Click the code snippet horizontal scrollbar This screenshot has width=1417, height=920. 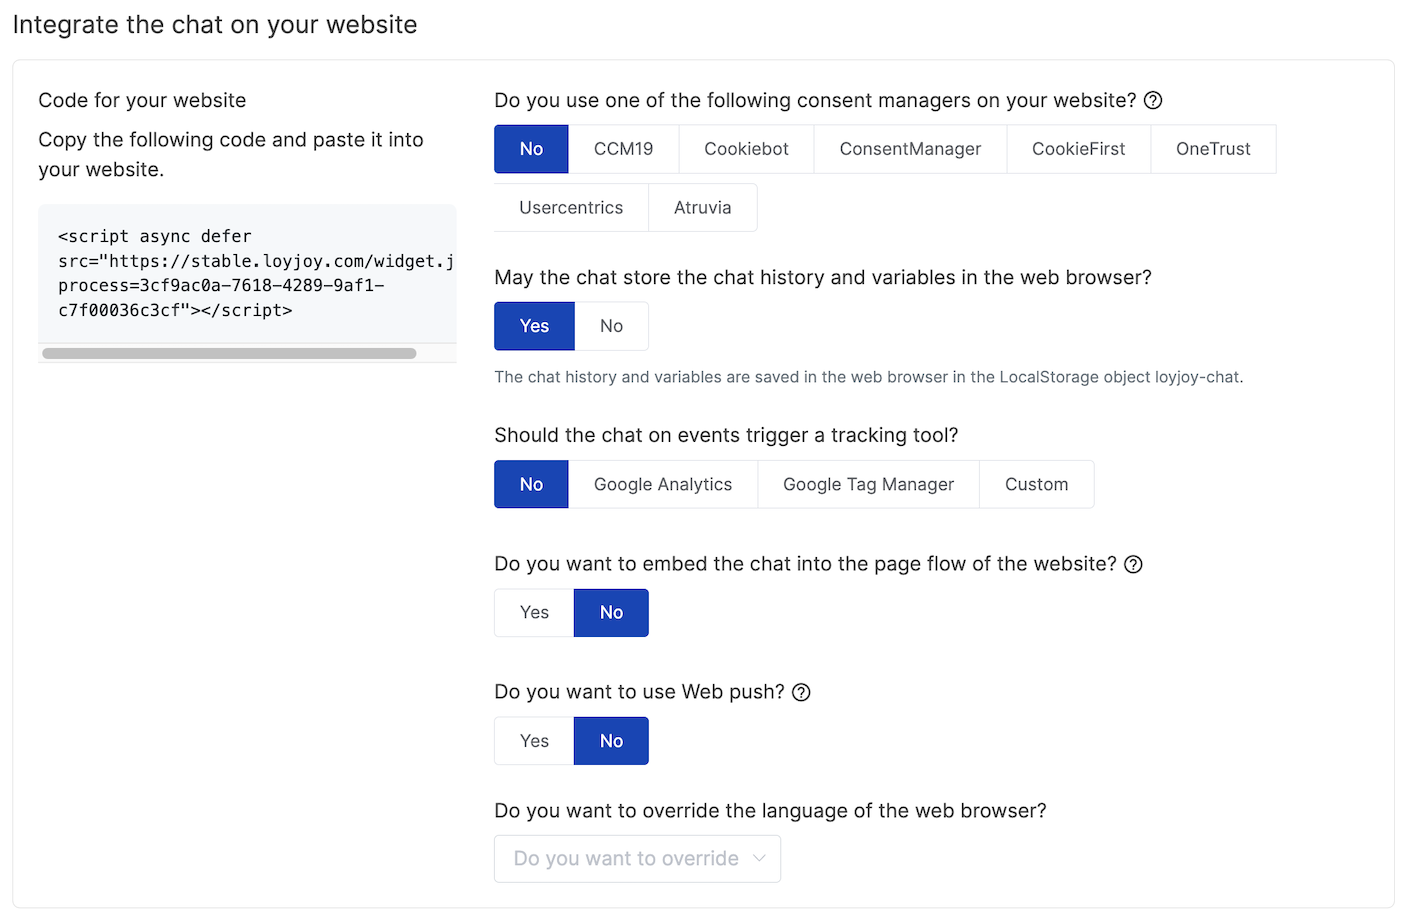point(229,353)
